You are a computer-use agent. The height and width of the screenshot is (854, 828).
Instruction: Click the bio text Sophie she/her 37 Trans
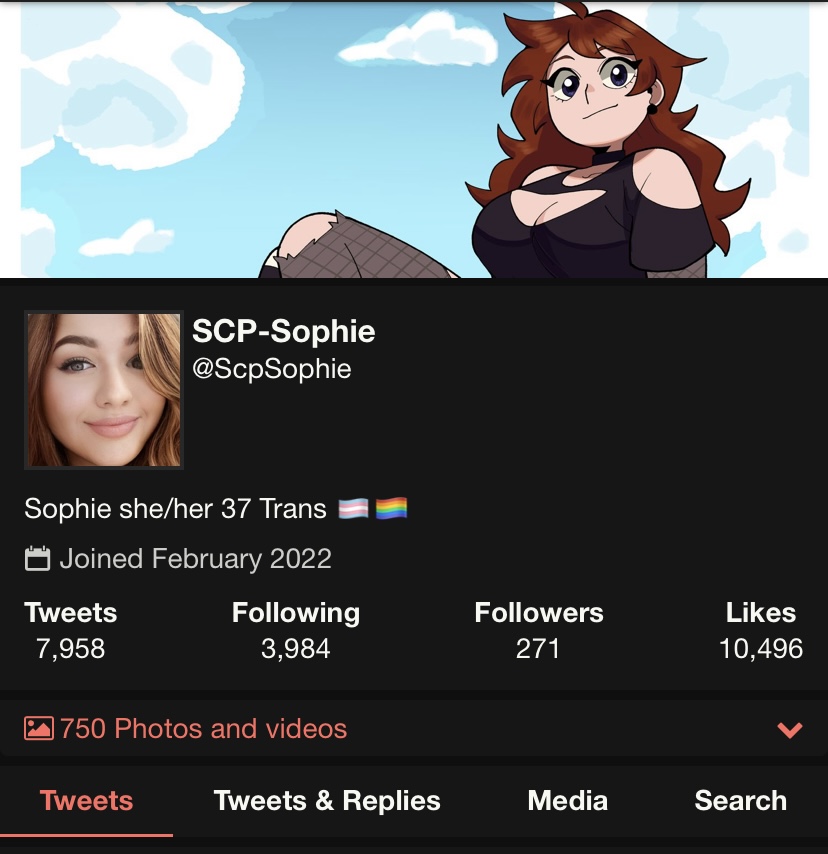[175, 509]
